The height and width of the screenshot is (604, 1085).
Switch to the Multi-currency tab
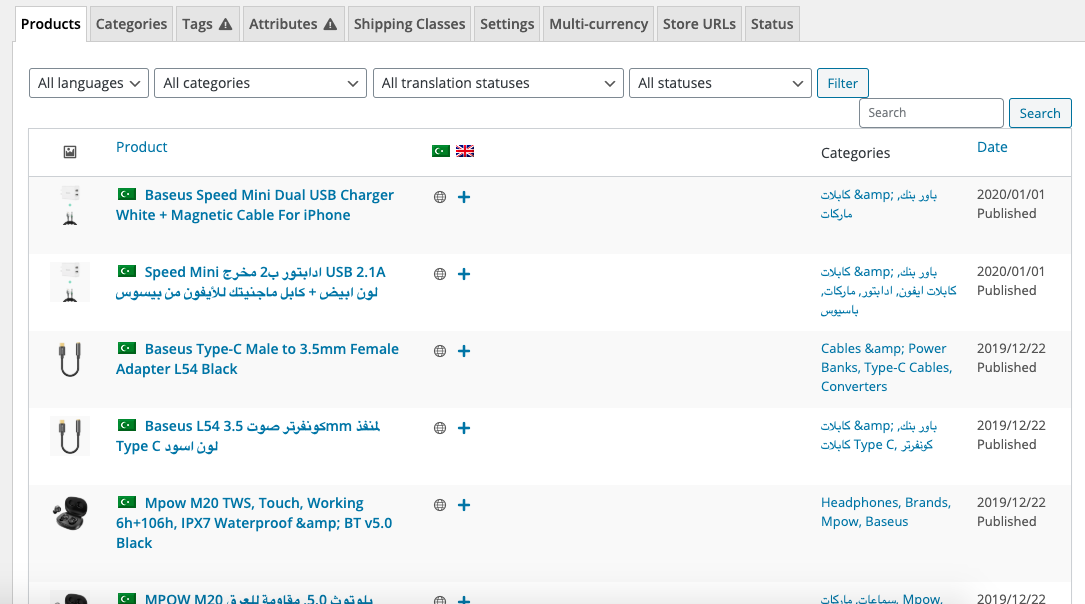(598, 24)
